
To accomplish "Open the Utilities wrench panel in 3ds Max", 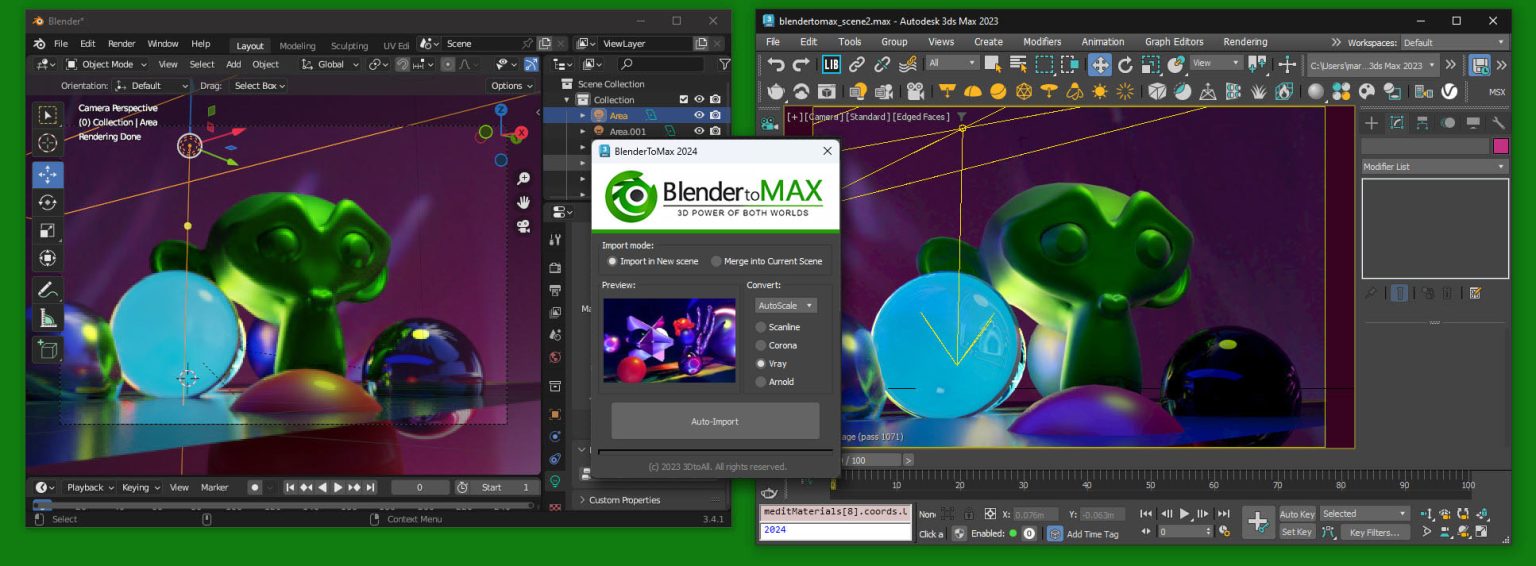I will pyautogui.click(x=1498, y=123).
